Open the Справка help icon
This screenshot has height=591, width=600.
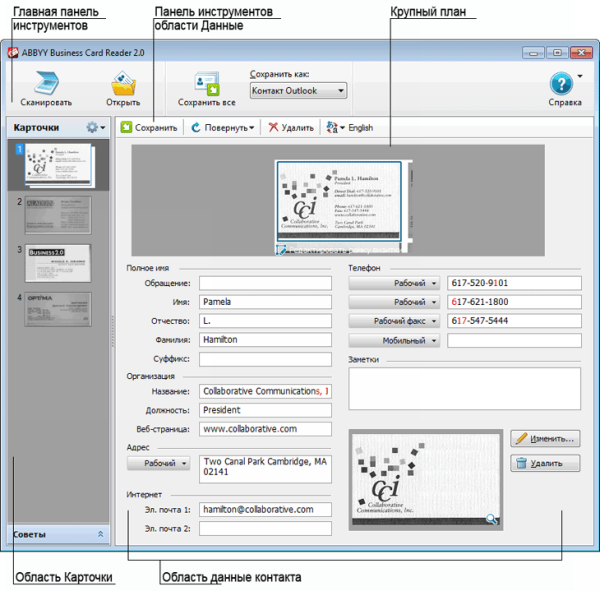tap(562, 84)
